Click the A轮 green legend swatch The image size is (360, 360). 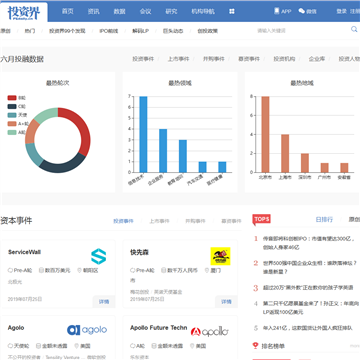click(12, 132)
